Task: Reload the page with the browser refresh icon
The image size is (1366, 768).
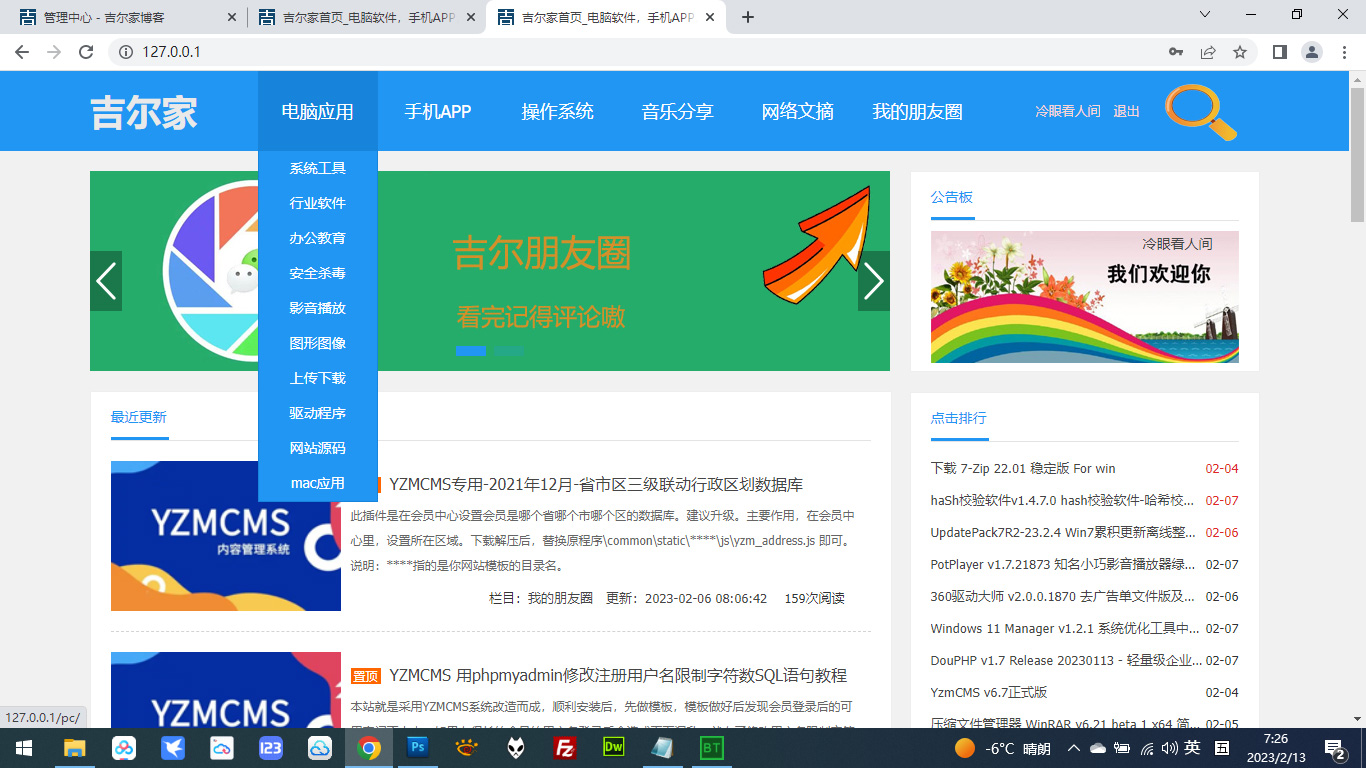Action: pos(86,52)
